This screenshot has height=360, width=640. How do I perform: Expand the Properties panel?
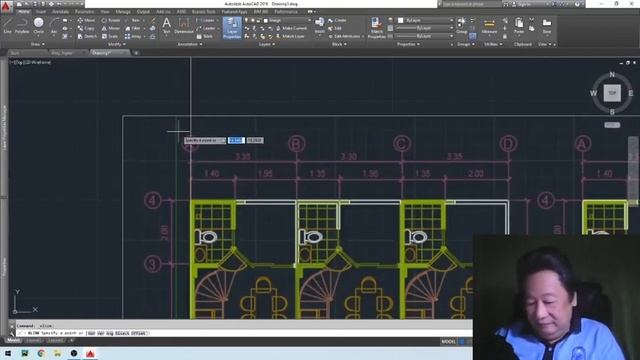click(408, 44)
